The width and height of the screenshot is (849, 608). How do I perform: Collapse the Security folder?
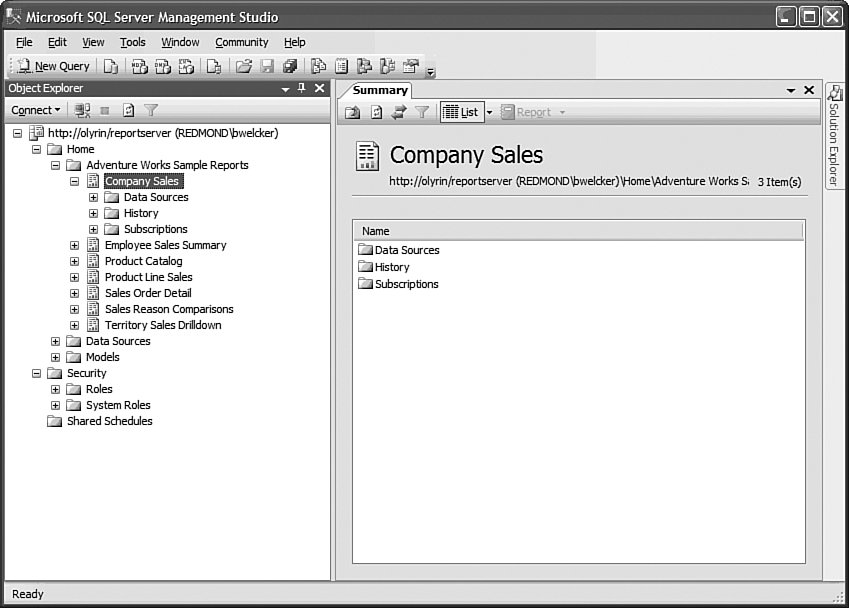click(x=36, y=373)
